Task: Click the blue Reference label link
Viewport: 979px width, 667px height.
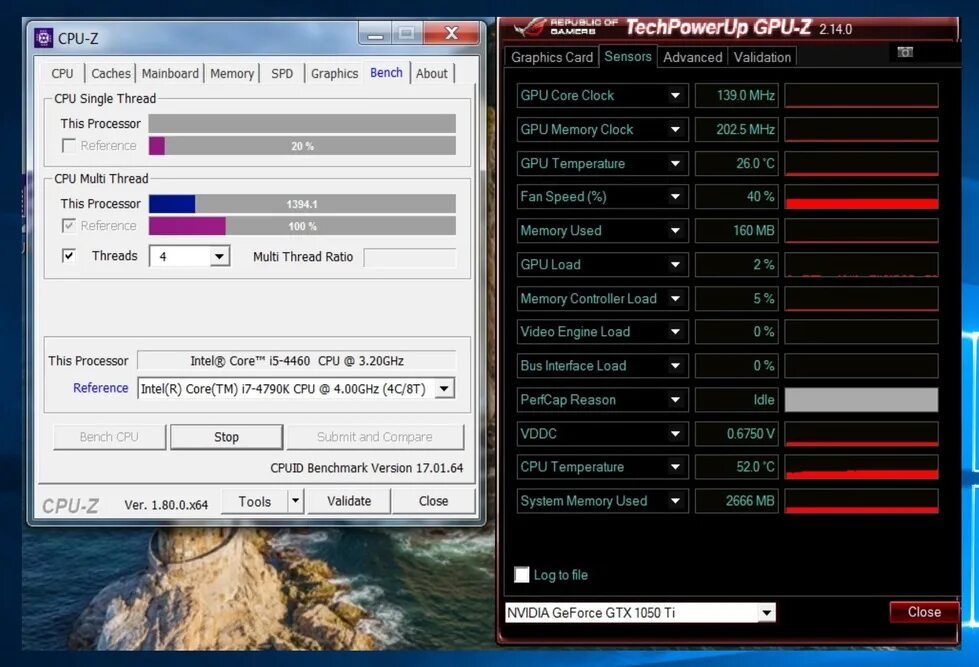Action: (101, 388)
